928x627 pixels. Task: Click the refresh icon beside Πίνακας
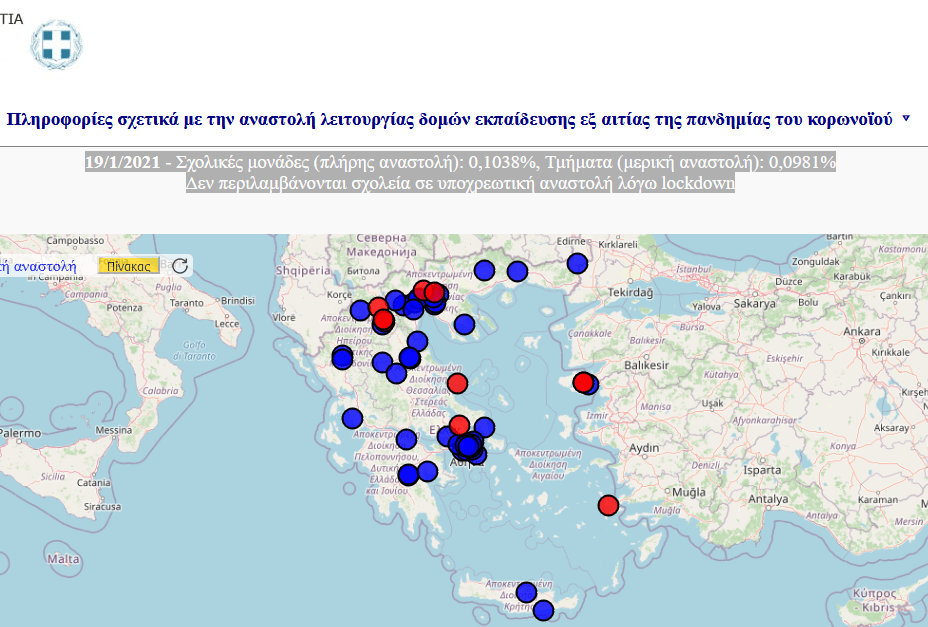[x=180, y=265]
